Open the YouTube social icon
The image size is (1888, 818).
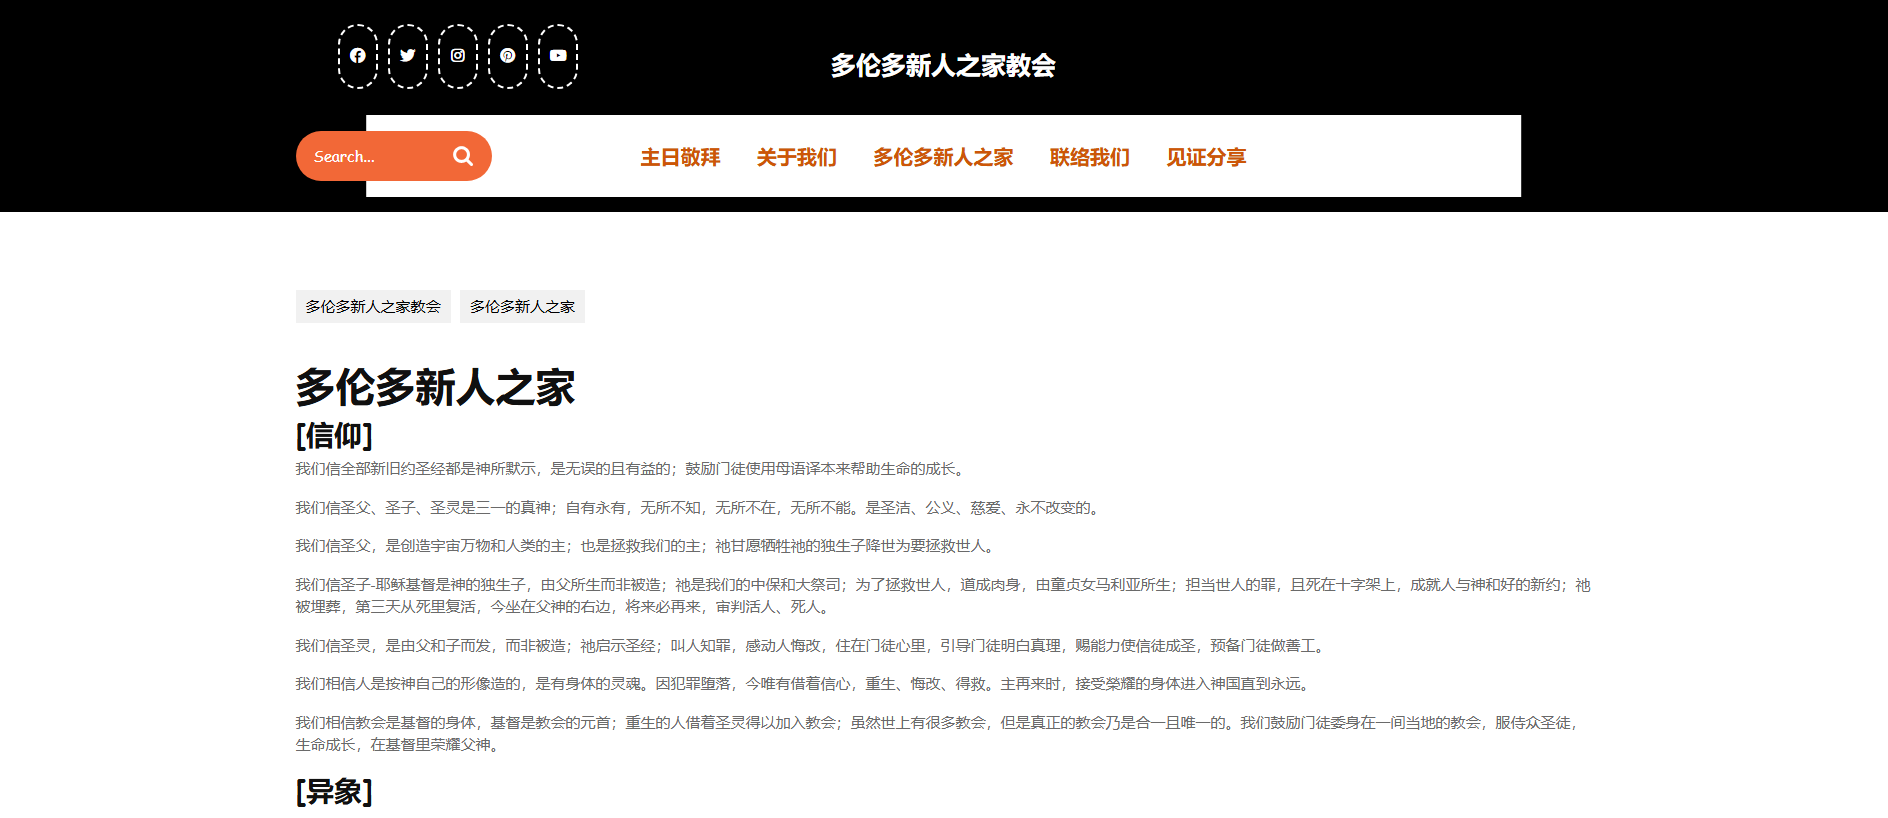click(558, 56)
